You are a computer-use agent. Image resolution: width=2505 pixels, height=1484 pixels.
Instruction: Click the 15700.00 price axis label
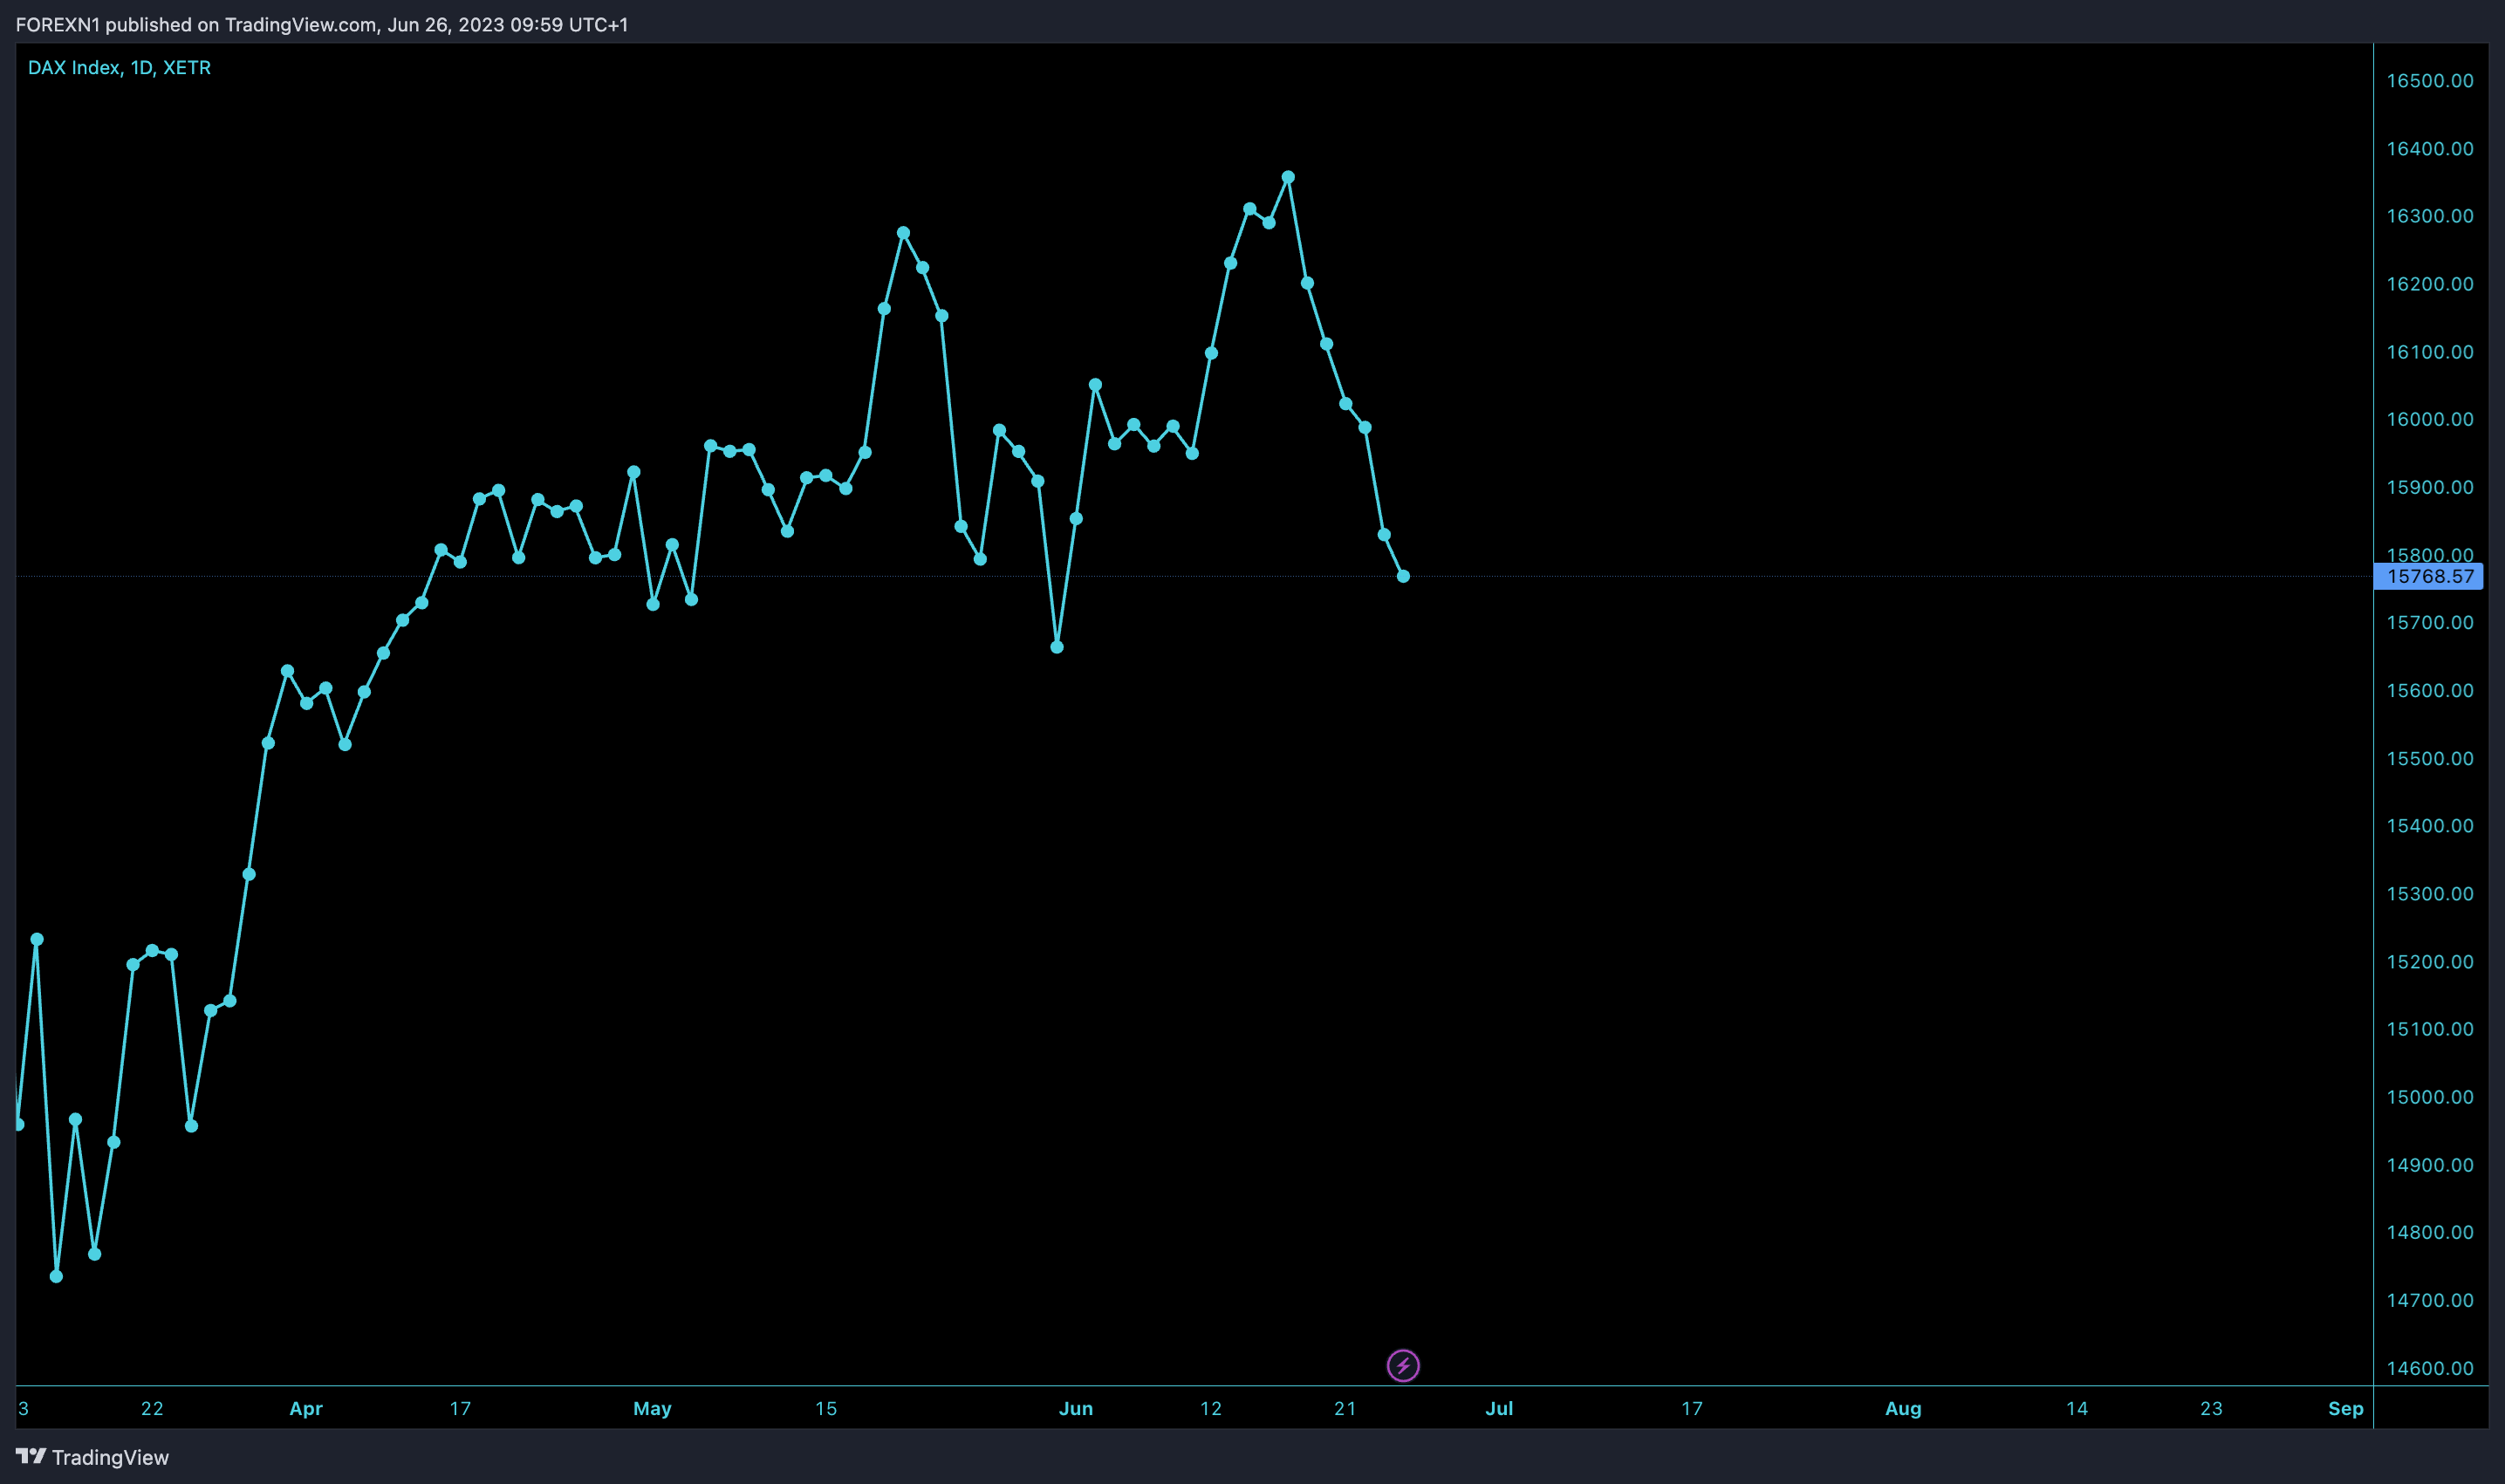[x=2430, y=622]
